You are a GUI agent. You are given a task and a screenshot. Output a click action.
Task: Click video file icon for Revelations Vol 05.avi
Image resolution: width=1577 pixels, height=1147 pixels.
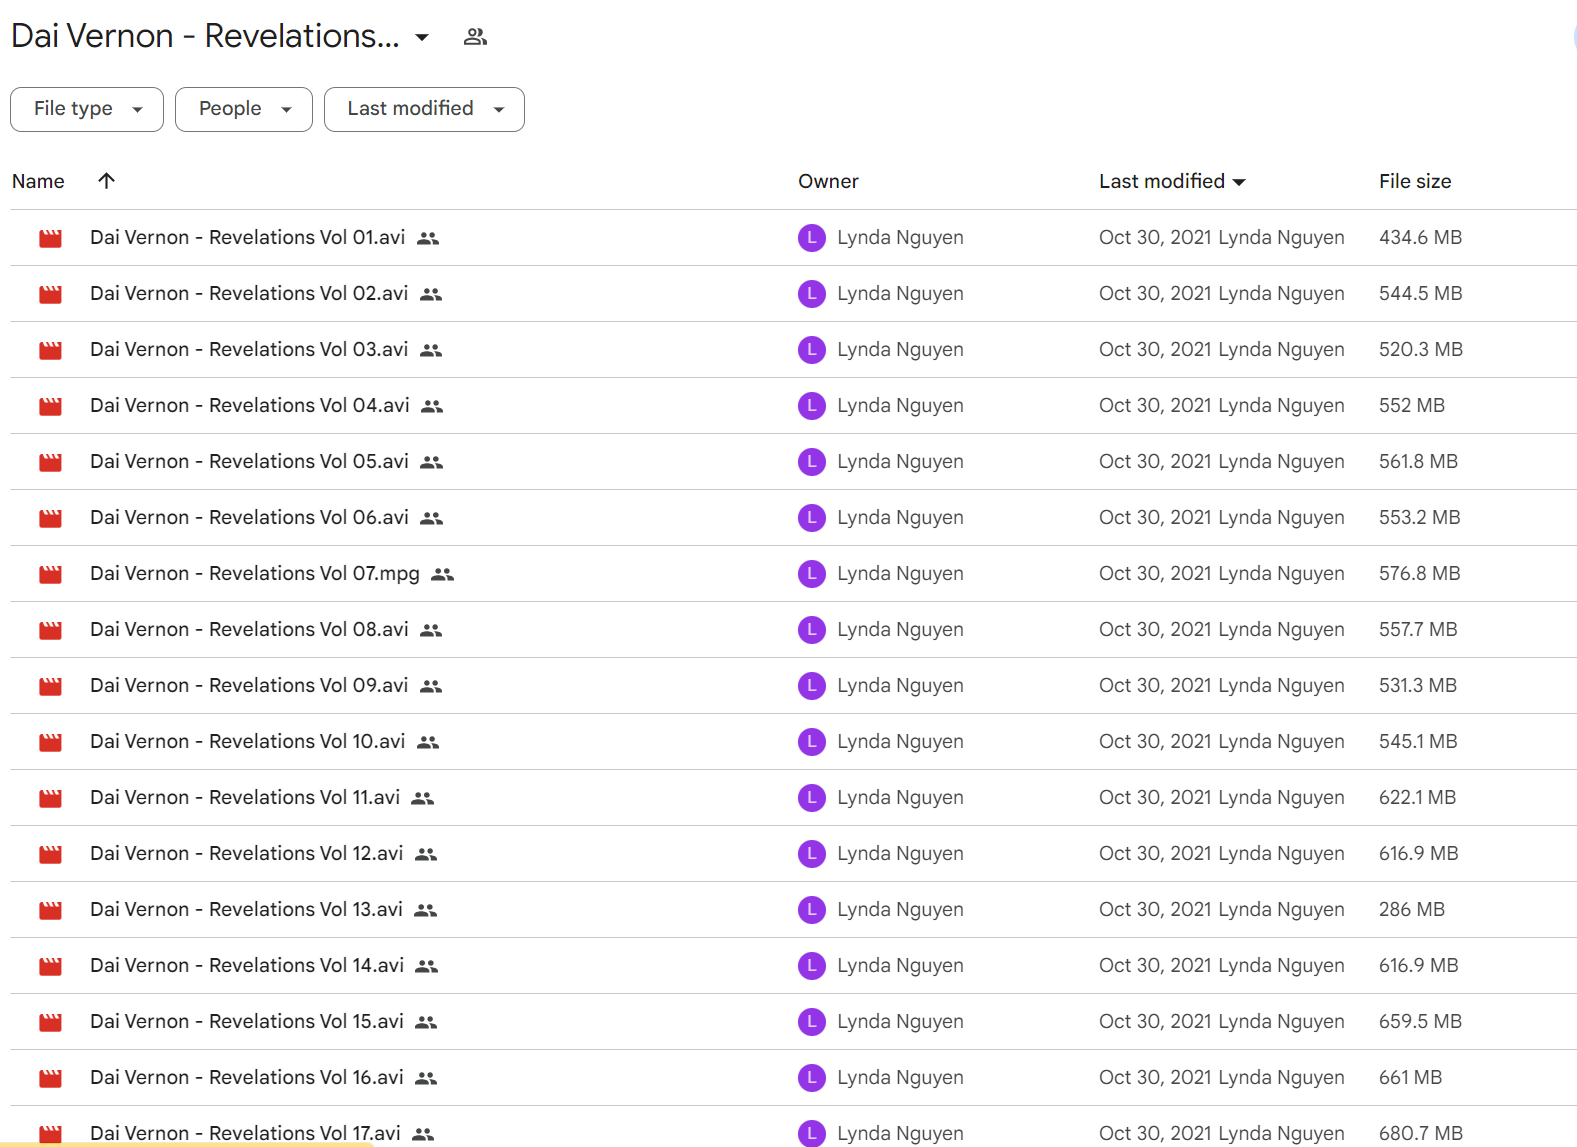(x=50, y=462)
